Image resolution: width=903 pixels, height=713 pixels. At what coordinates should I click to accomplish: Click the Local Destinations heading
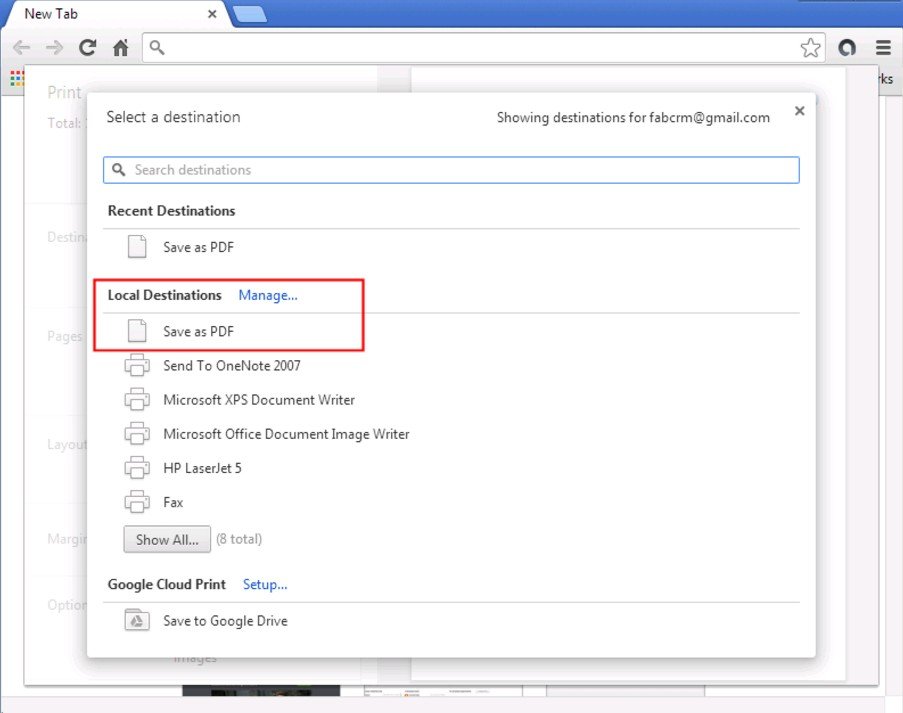pyautogui.click(x=164, y=295)
